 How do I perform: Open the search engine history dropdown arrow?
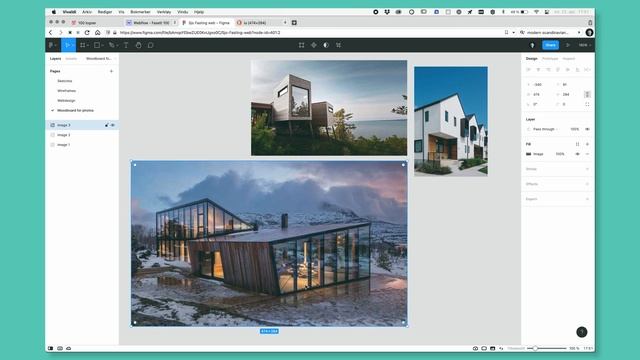tap(579, 32)
